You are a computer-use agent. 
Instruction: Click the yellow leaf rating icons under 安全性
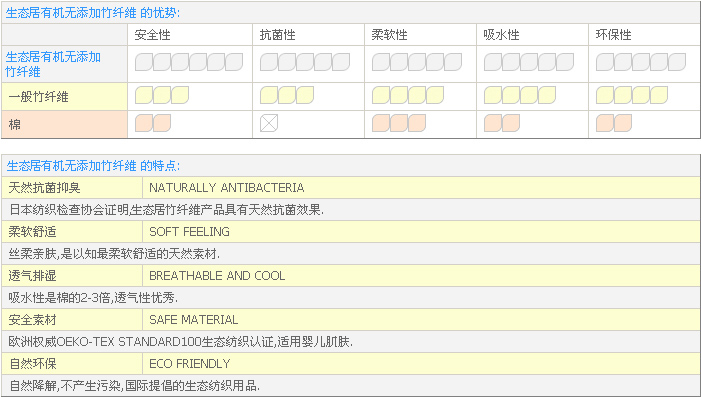(162, 95)
